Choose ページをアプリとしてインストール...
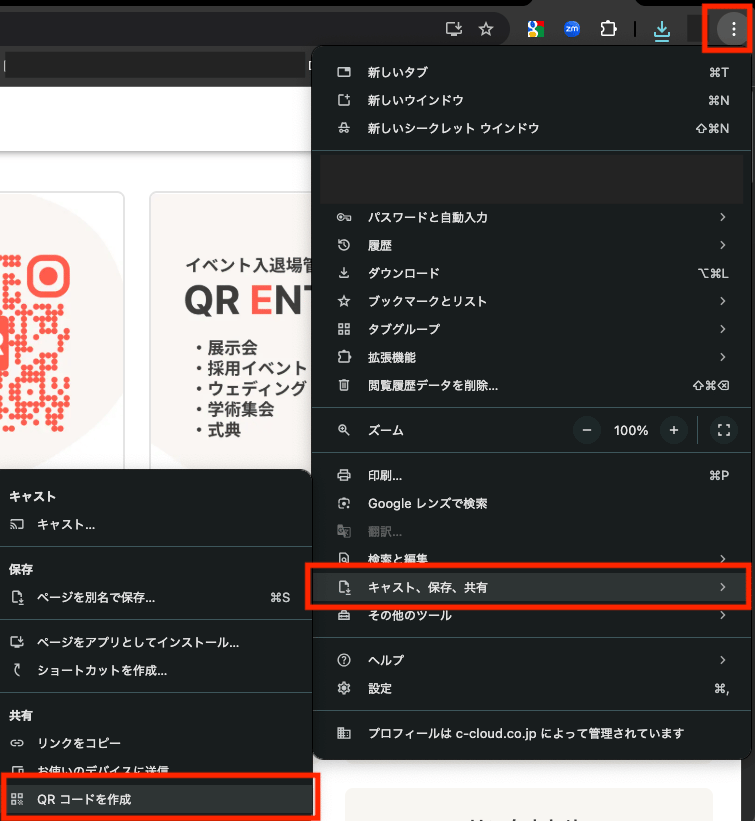The image size is (755, 821). pos(156,642)
